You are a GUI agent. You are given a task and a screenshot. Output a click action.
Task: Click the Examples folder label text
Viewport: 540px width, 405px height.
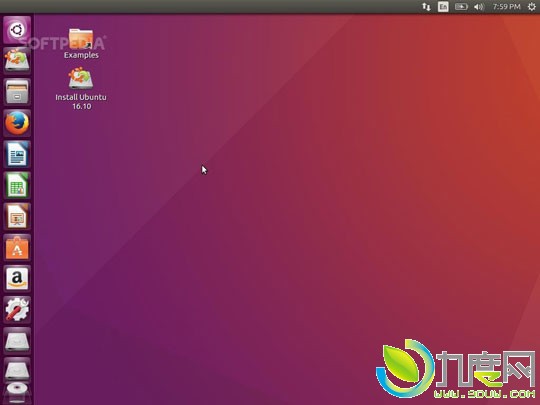pos(81,55)
